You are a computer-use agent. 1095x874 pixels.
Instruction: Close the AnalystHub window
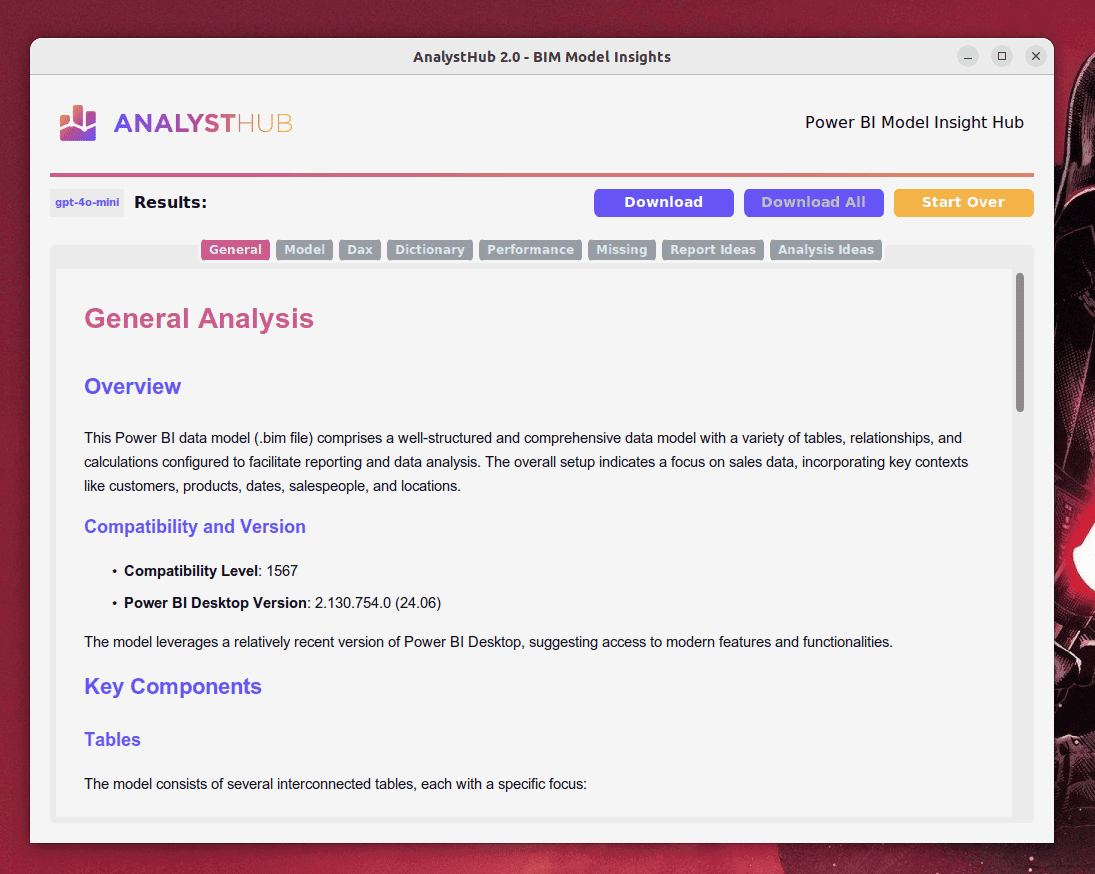tap(1036, 57)
